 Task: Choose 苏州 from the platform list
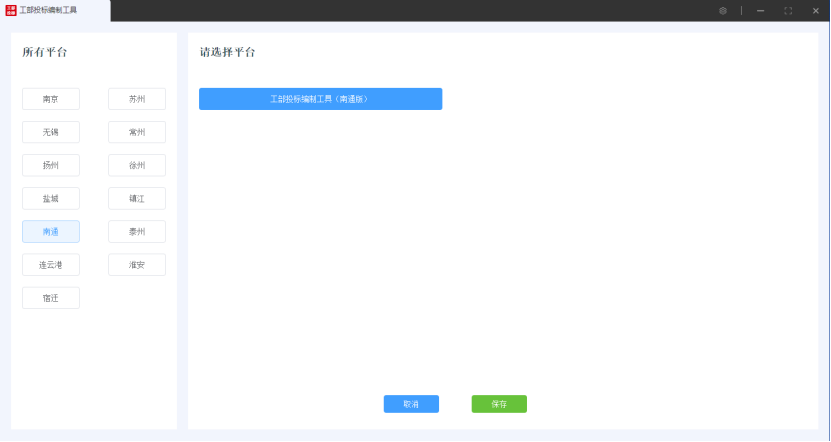coord(137,99)
